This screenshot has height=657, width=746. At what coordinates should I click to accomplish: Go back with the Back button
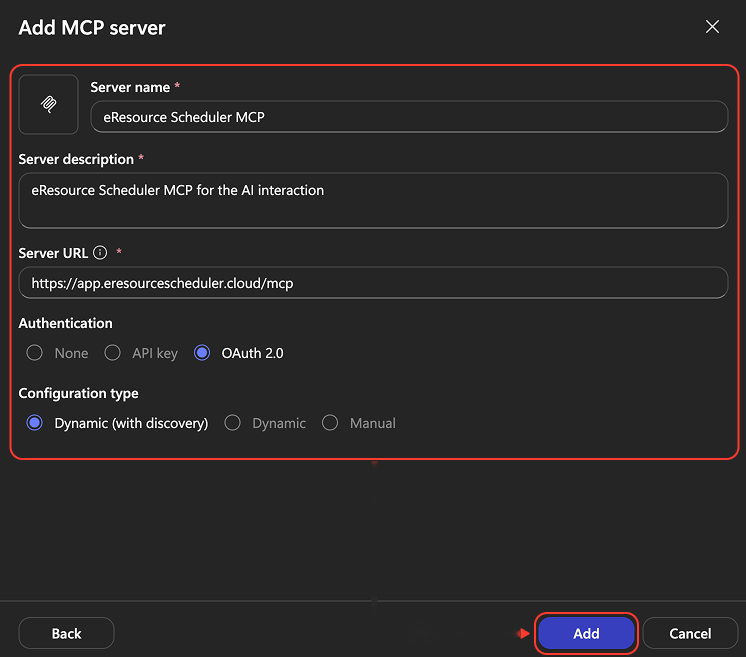click(x=66, y=633)
